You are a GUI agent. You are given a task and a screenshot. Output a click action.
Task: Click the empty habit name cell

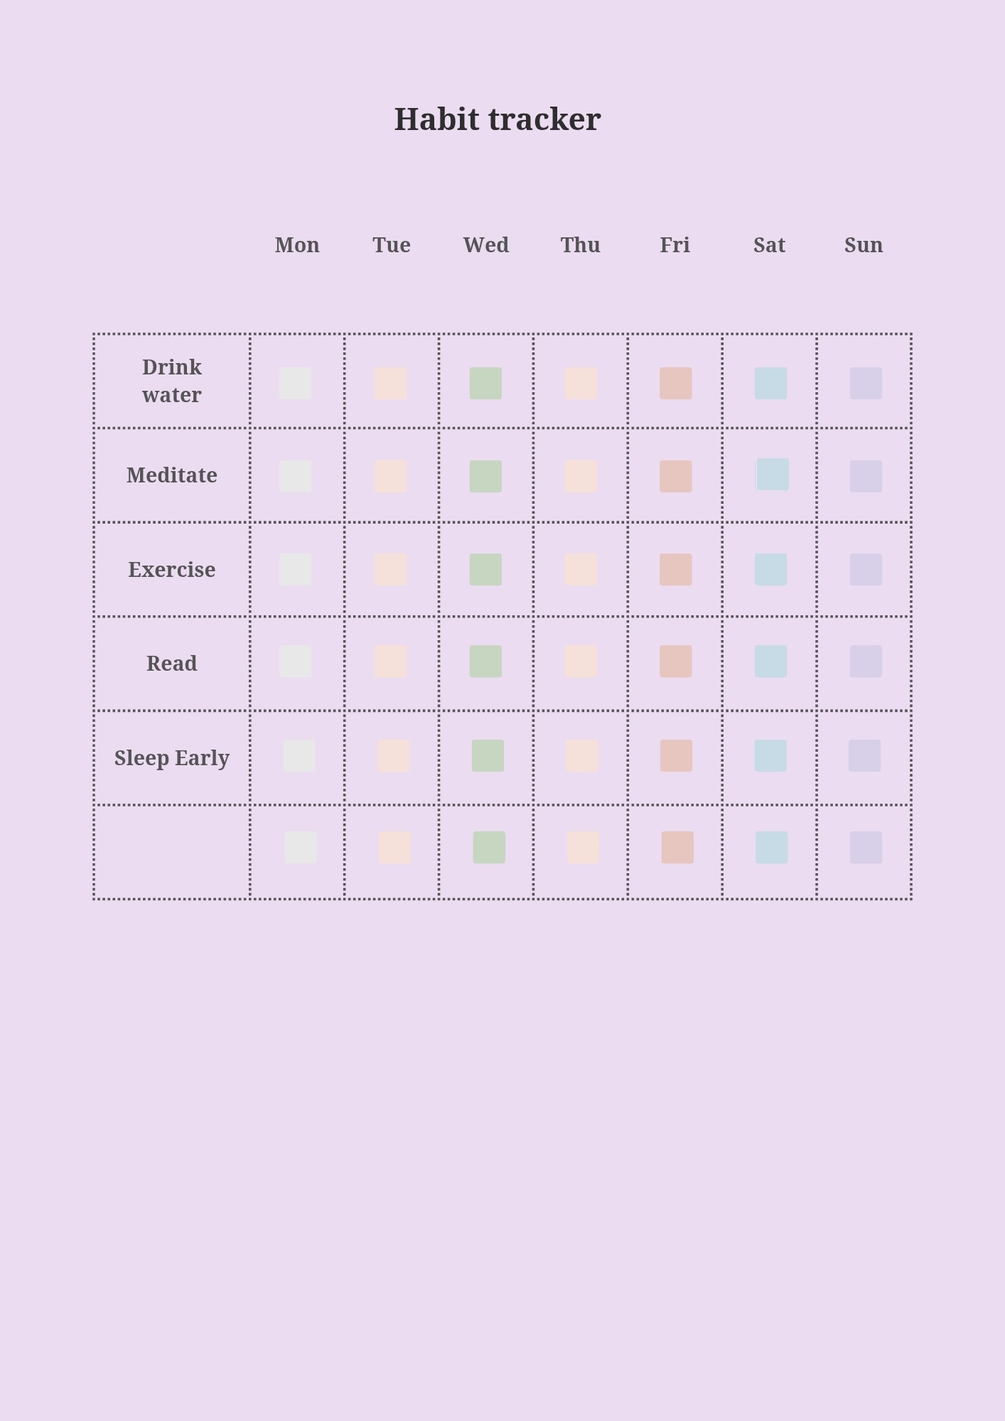tap(172, 852)
